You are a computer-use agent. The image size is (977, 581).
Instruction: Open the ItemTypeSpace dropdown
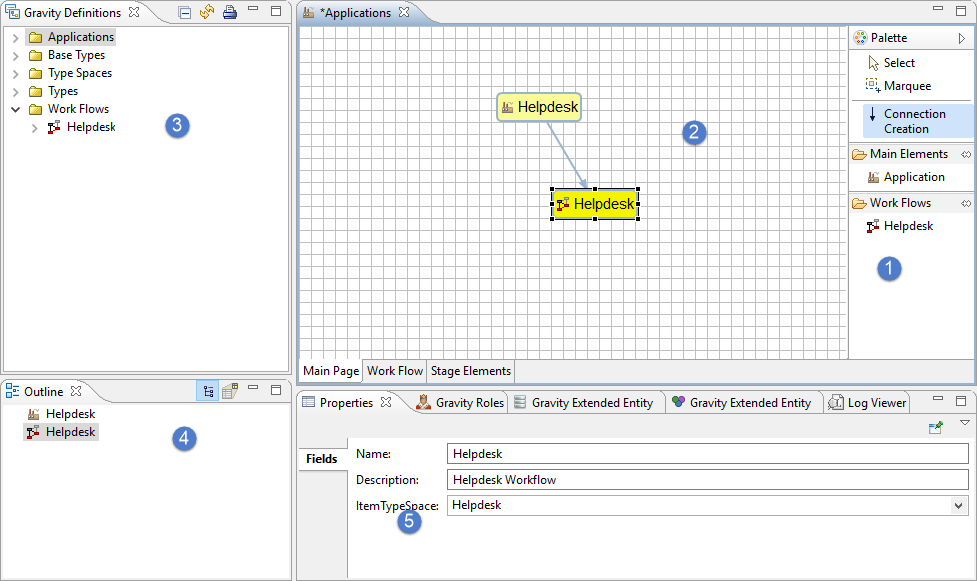tap(959, 507)
